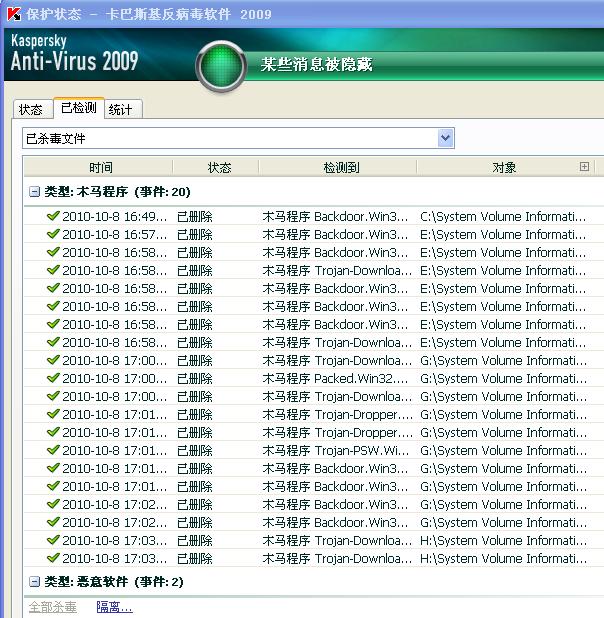Click the Kaspersky Anti-Virus 2009 header logo
Viewport: 604px width, 618px height.
click(75, 53)
